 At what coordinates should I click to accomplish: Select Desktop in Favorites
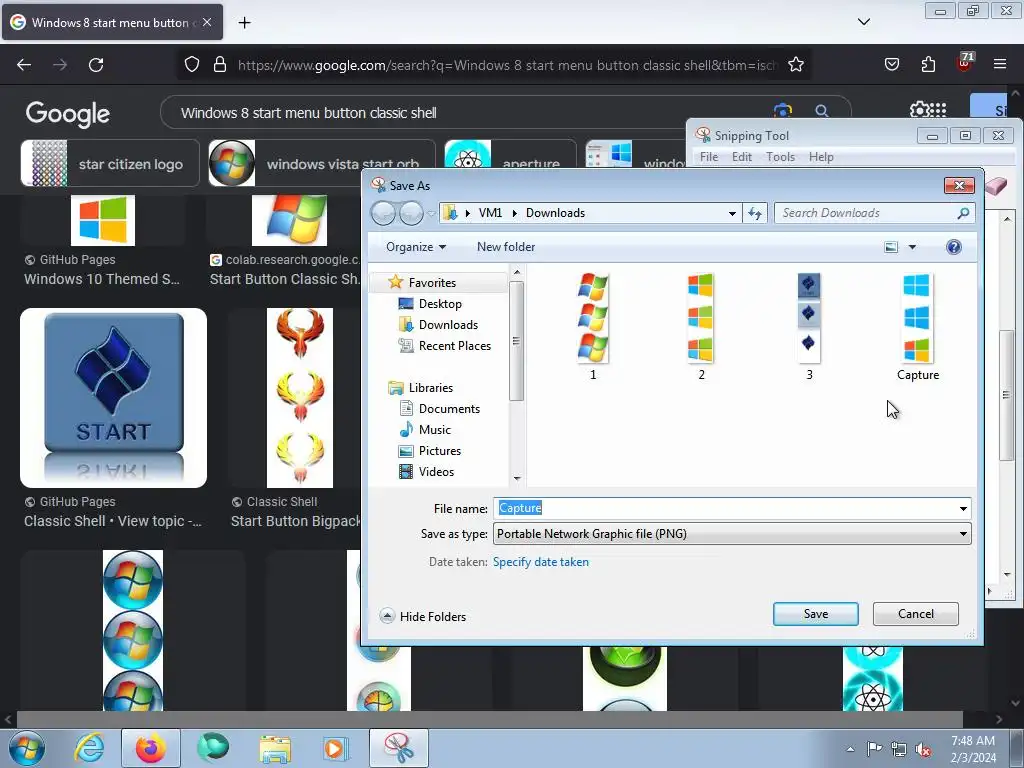point(440,304)
